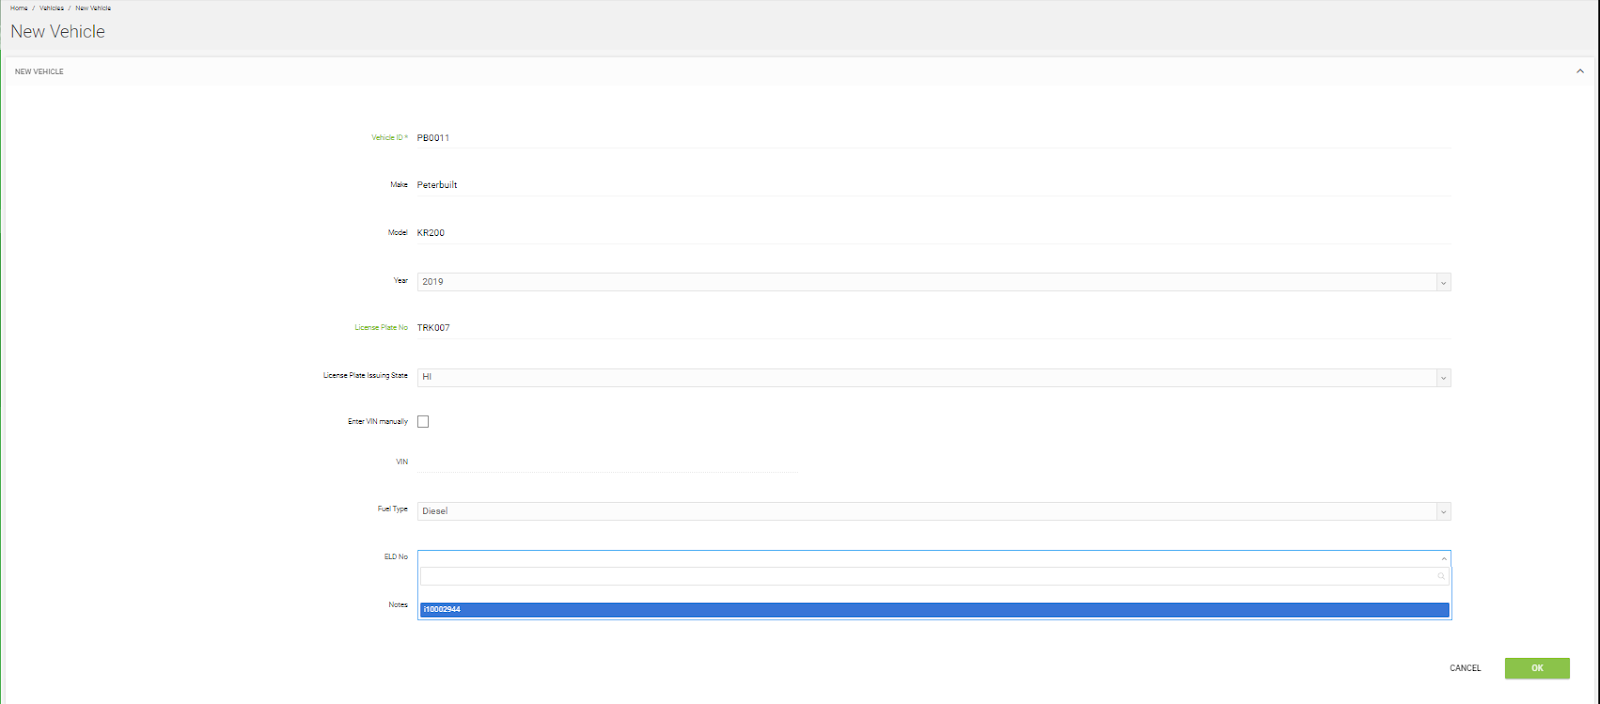The width and height of the screenshot is (1600, 704).
Task: Go to Home breadcrumb link
Action: 19,8
